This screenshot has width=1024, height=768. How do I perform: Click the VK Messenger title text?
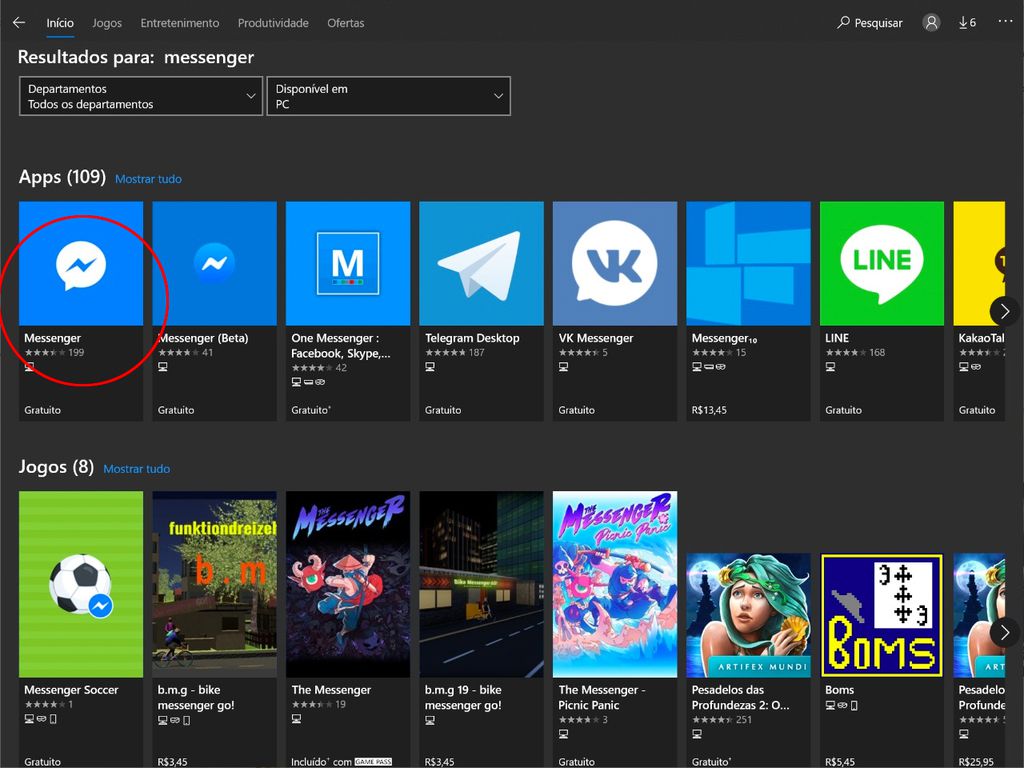(596, 338)
